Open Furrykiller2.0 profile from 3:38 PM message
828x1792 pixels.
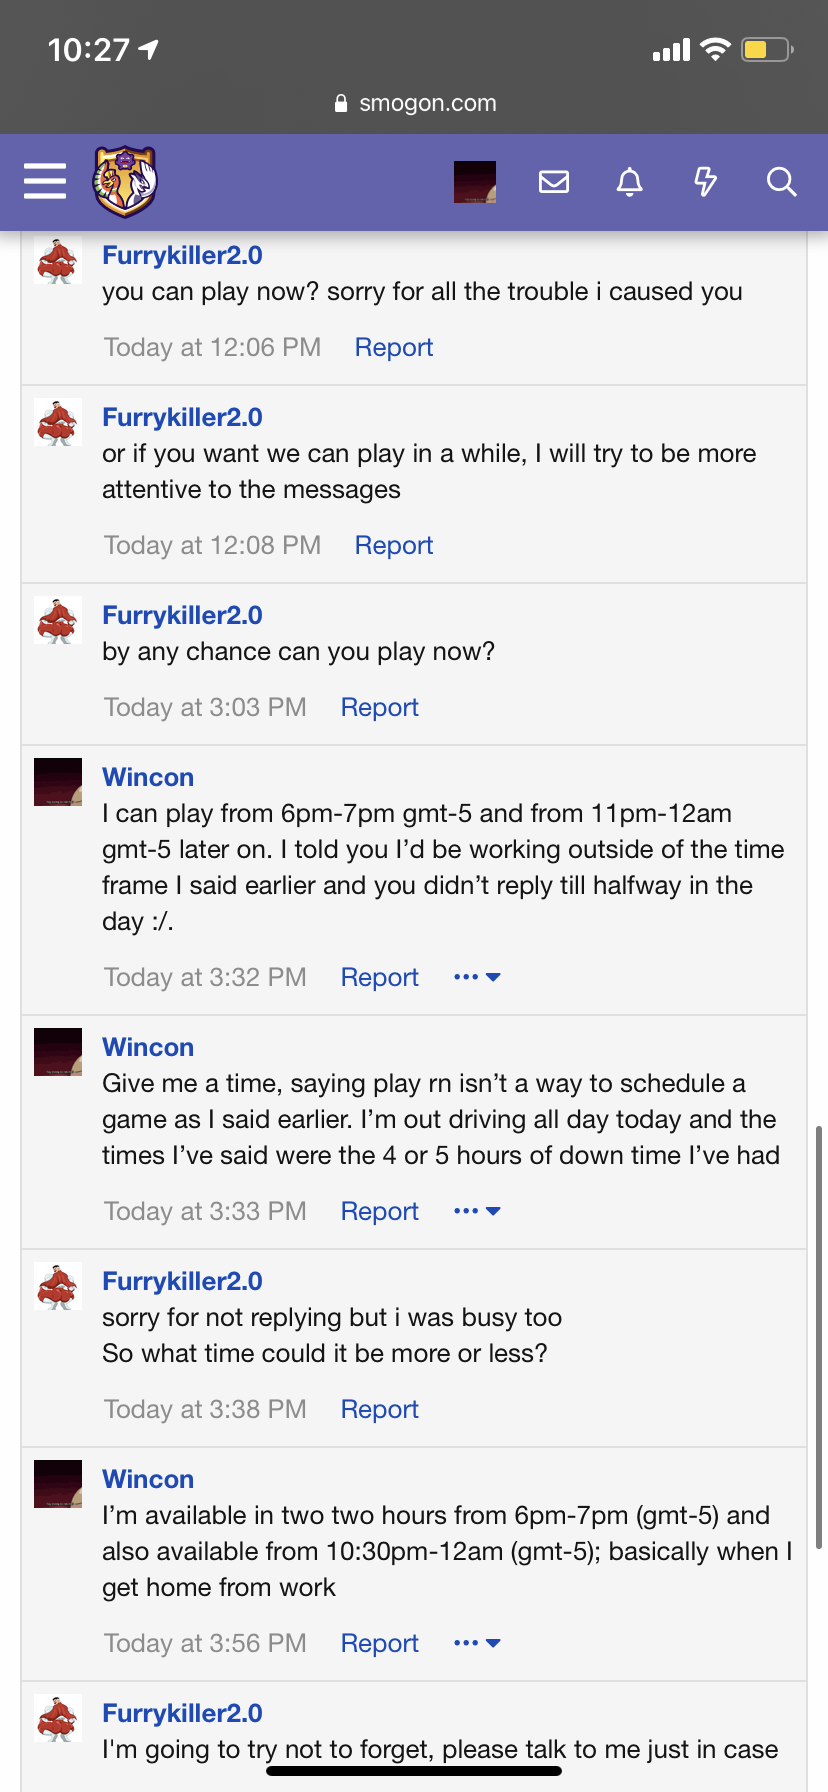[x=182, y=1281]
